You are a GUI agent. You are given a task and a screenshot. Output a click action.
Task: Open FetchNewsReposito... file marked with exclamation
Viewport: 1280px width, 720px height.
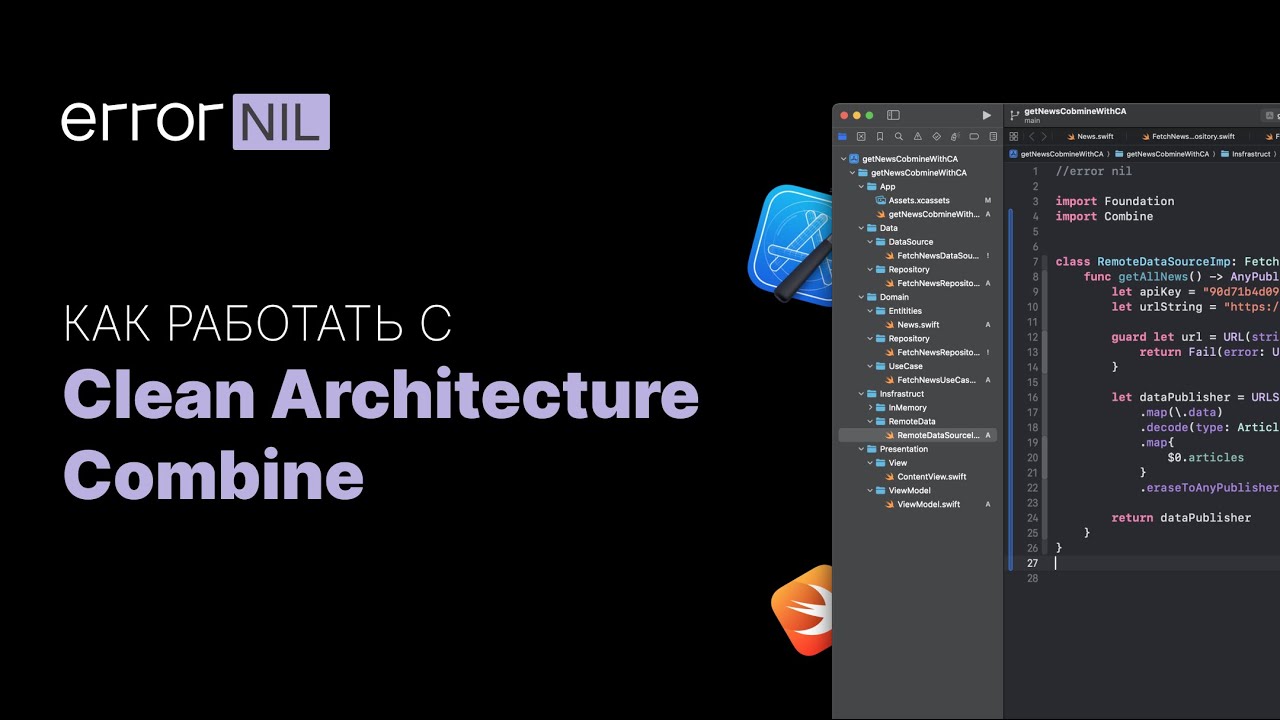click(938, 352)
